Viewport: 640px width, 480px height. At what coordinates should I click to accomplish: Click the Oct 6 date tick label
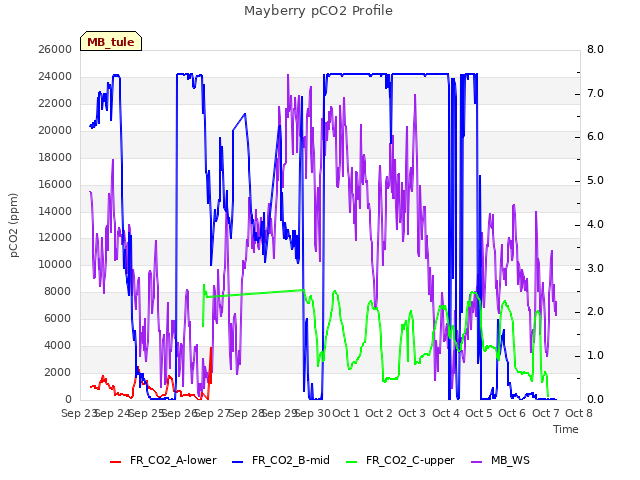(512, 413)
